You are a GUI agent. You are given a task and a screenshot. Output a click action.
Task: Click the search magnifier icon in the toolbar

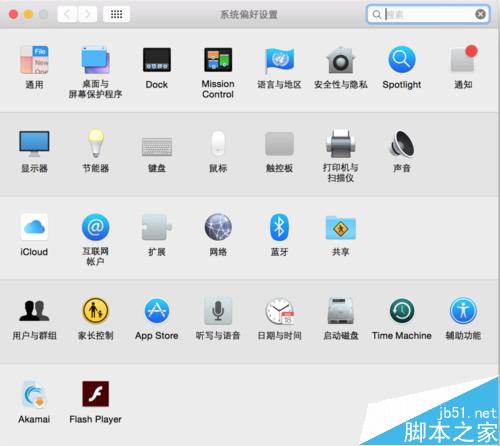[x=376, y=14]
